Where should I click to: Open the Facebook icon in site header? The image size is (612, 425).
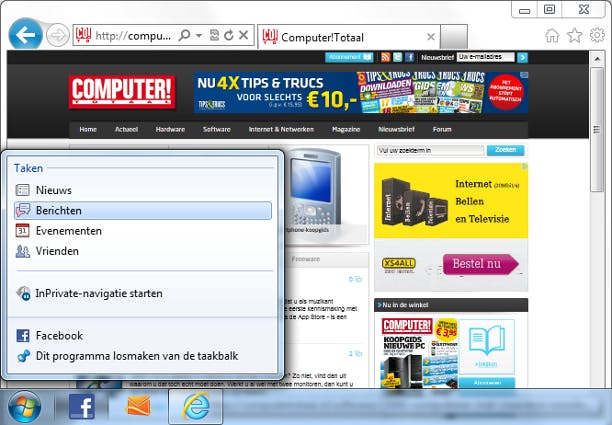(x=409, y=57)
